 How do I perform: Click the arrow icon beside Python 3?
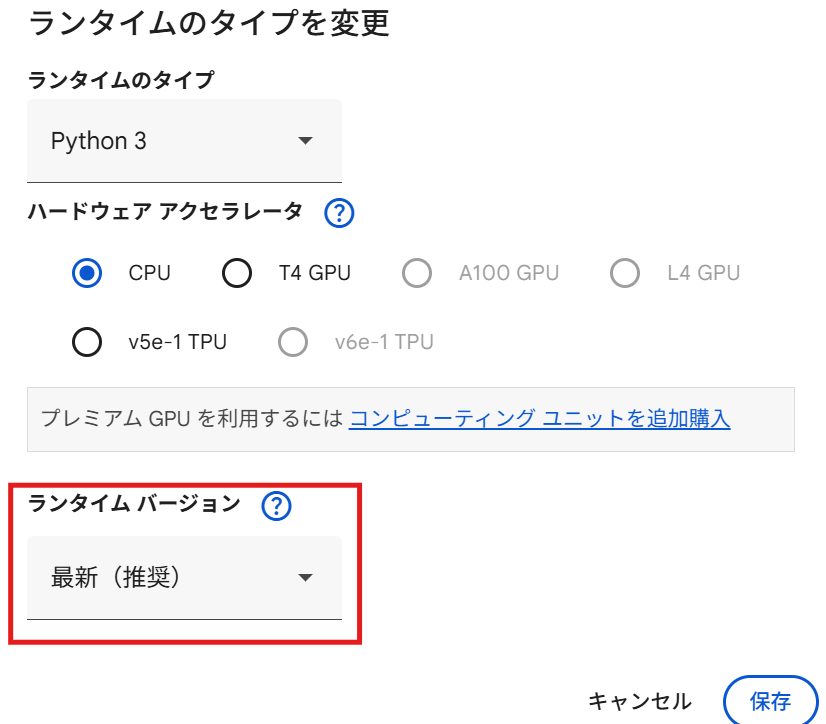click(305, 141)
